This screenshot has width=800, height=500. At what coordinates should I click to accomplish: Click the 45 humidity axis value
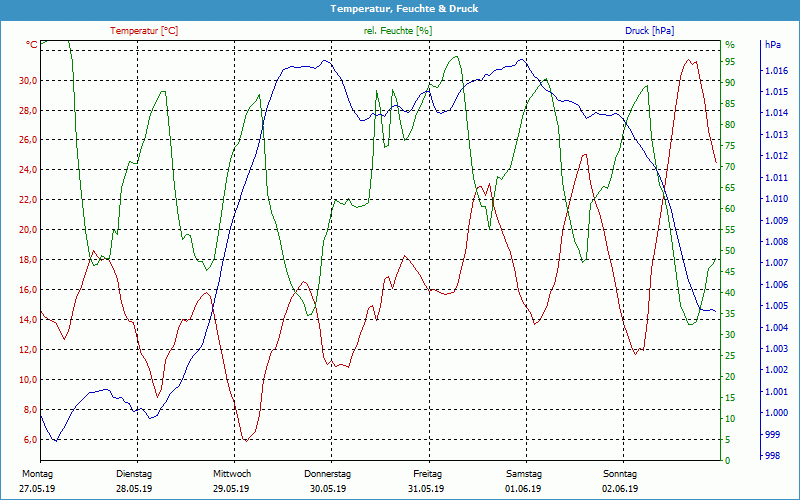click(730, 271)
